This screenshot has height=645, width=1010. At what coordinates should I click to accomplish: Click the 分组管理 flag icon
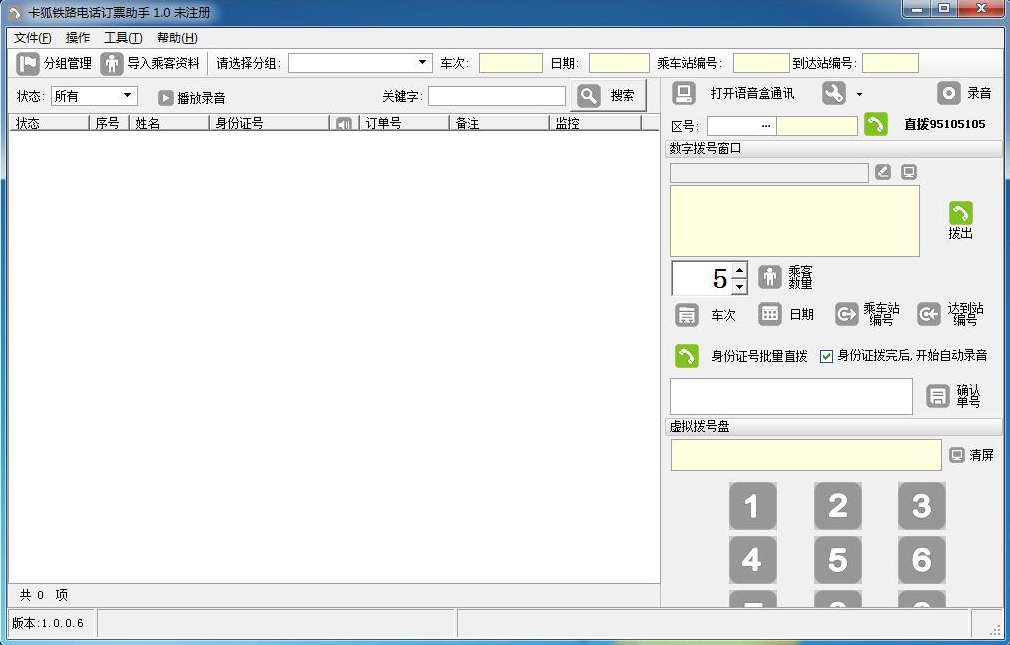click(x=28, y=64)
